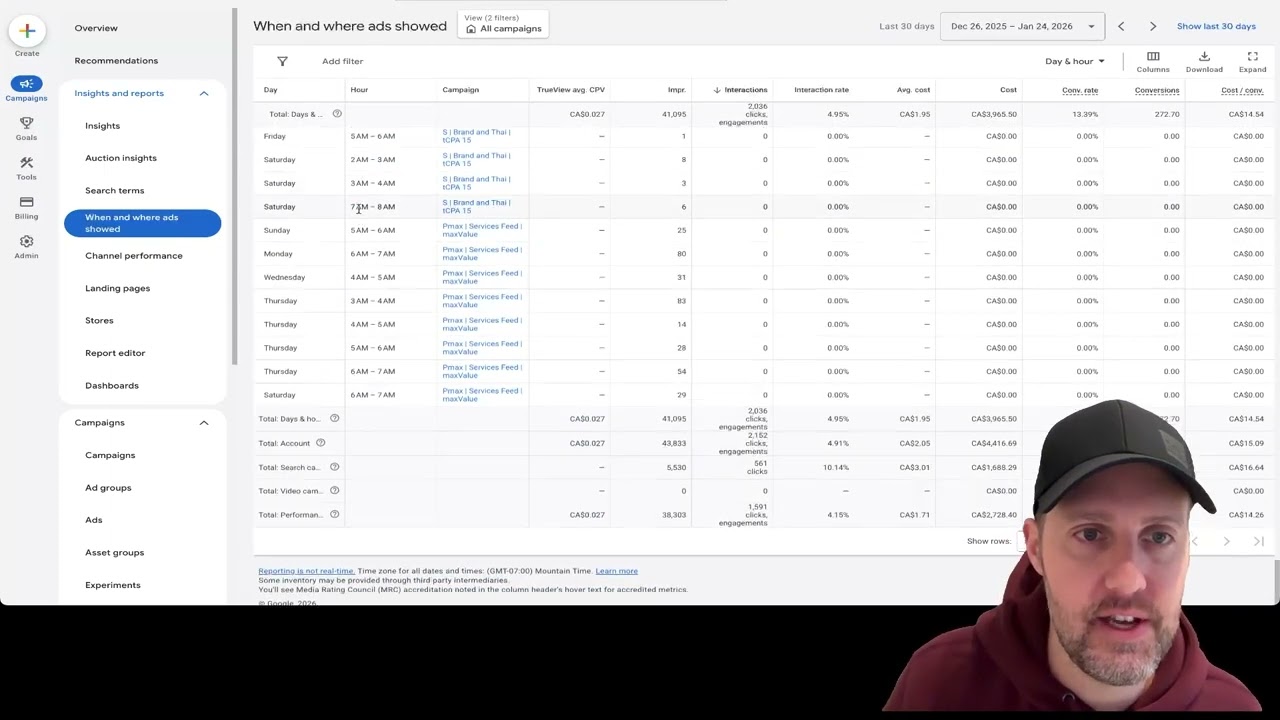
Task: Open the Day & hour view dropdown
Action: [x=1075, y=62]
